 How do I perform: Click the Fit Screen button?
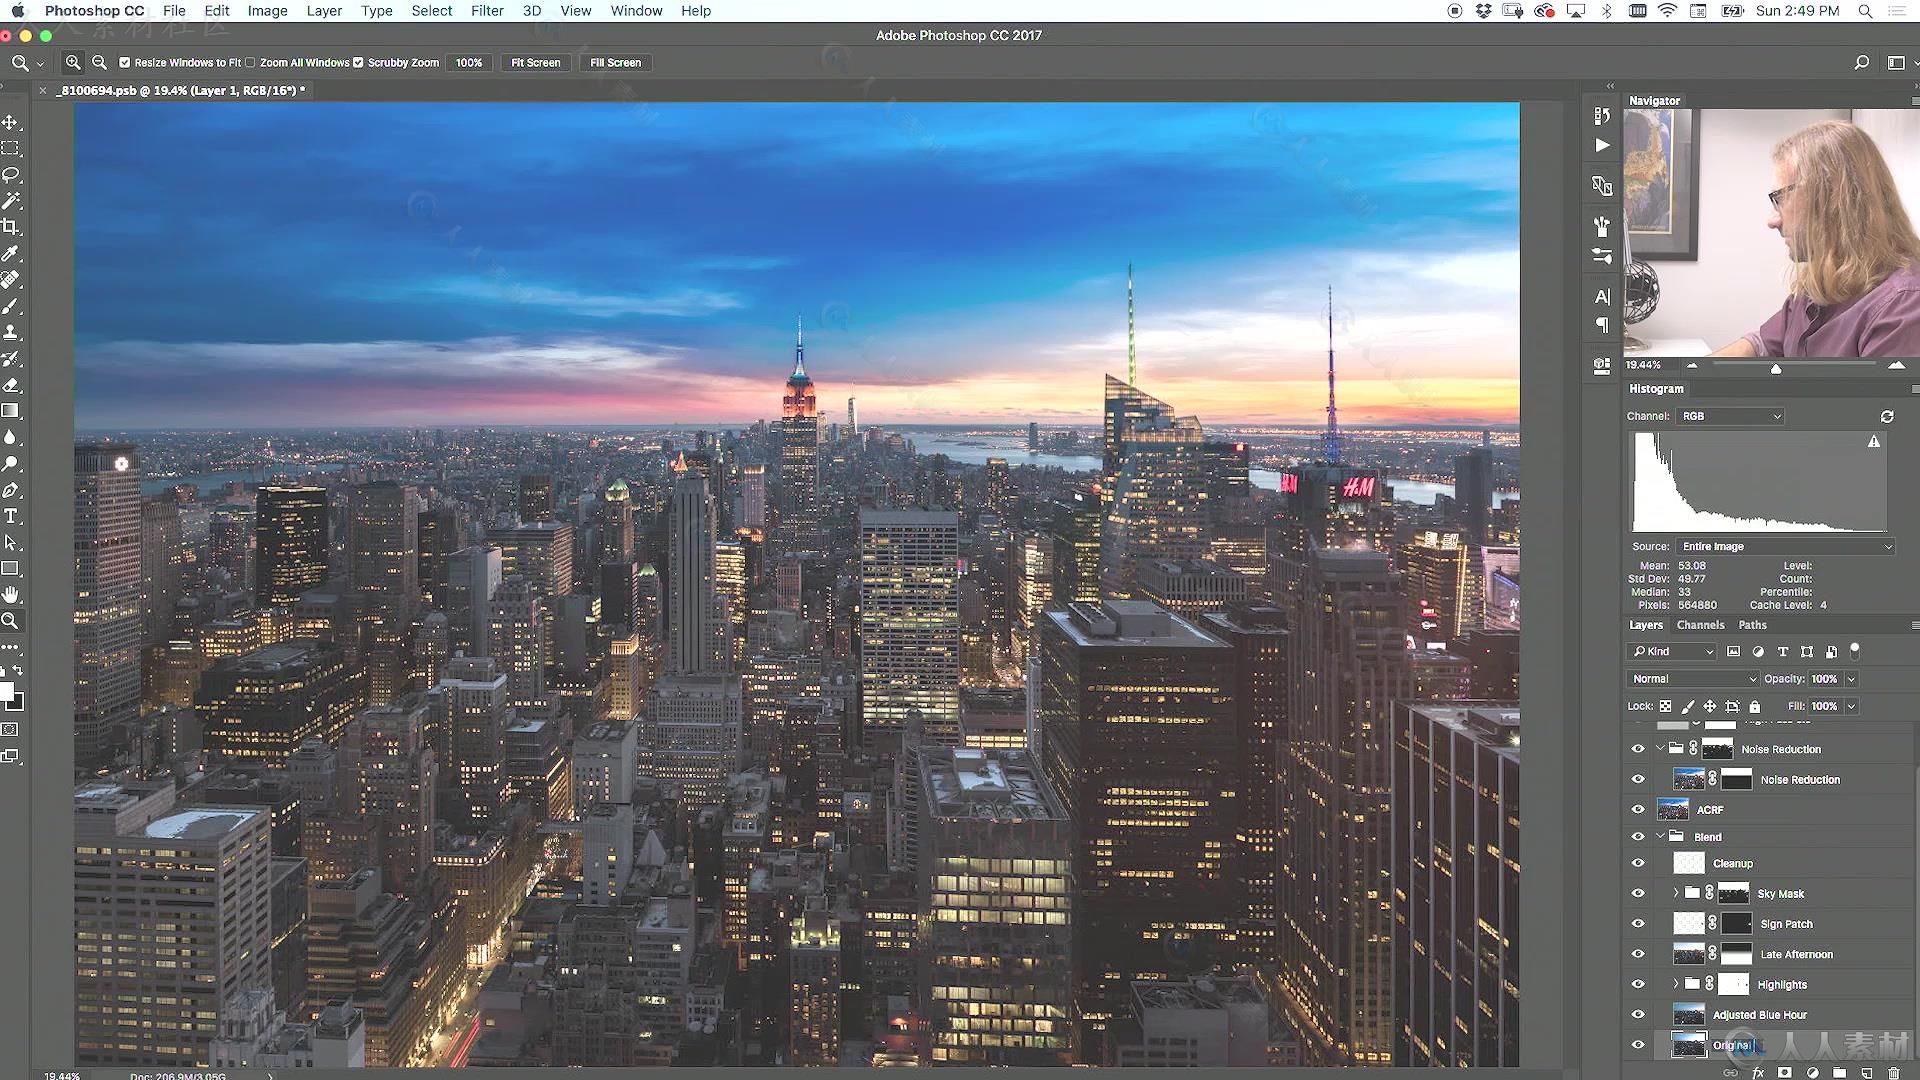point(535,62)
